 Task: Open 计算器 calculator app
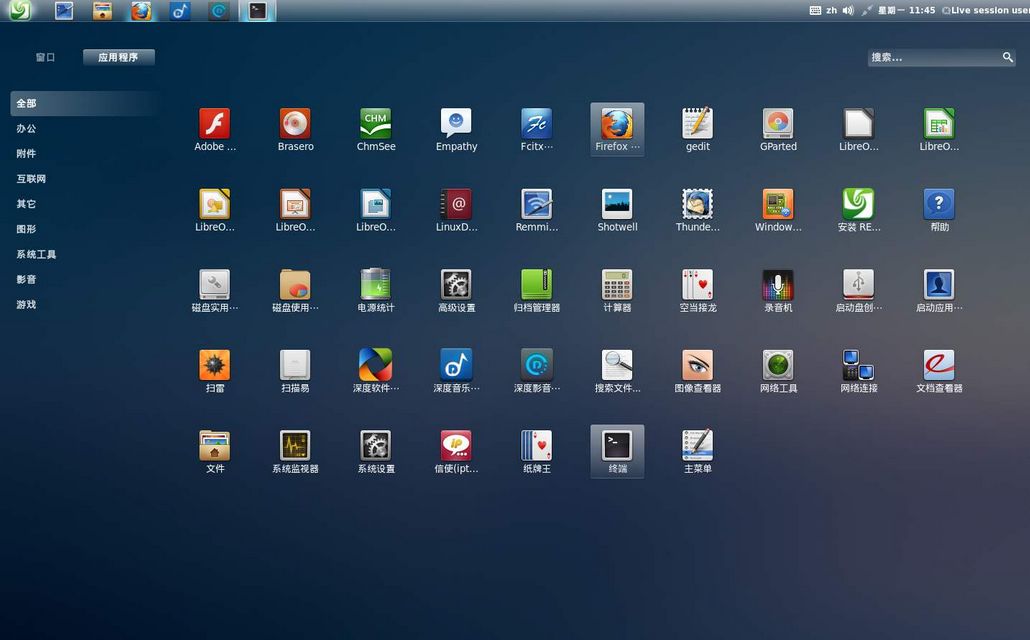point(617,286)
